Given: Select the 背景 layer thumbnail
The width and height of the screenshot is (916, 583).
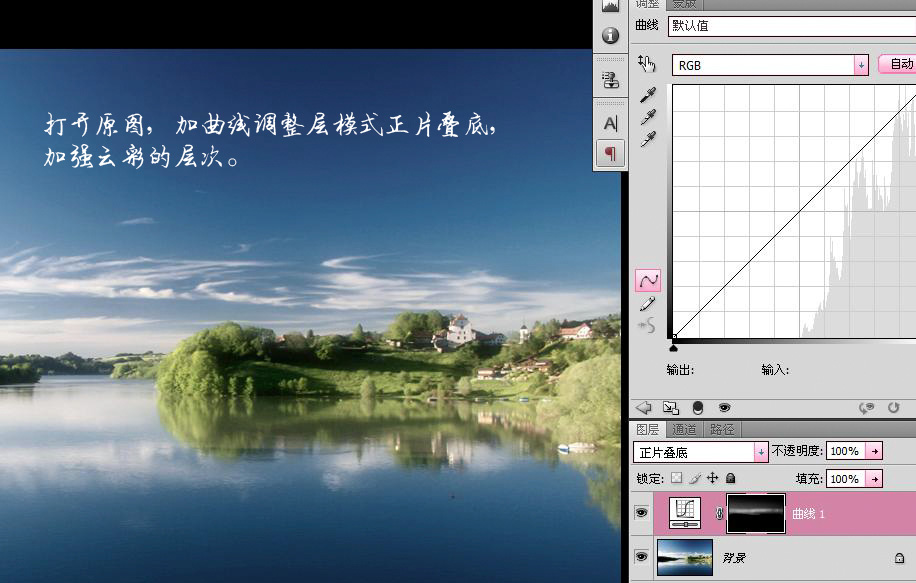Looking at the screenshot, I should [x=685, y=557].
